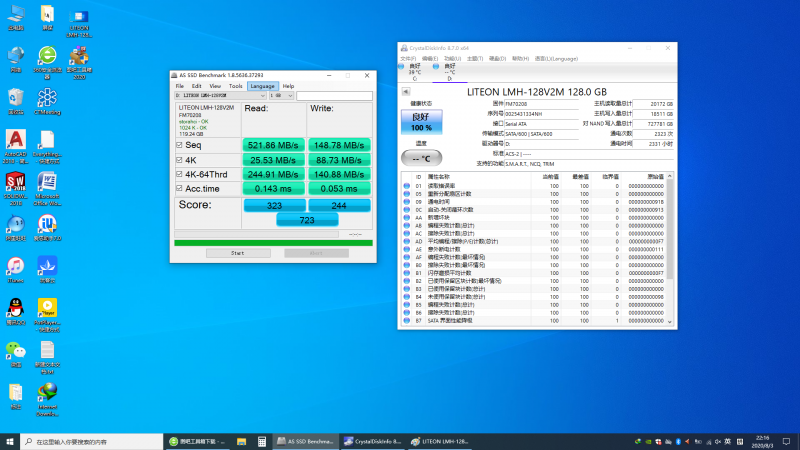Open the SOLIDWORKS 2018 desktop icon
The height and width of the screenshot is (450, 800).
pyautogui.click(x=16, y=188)
